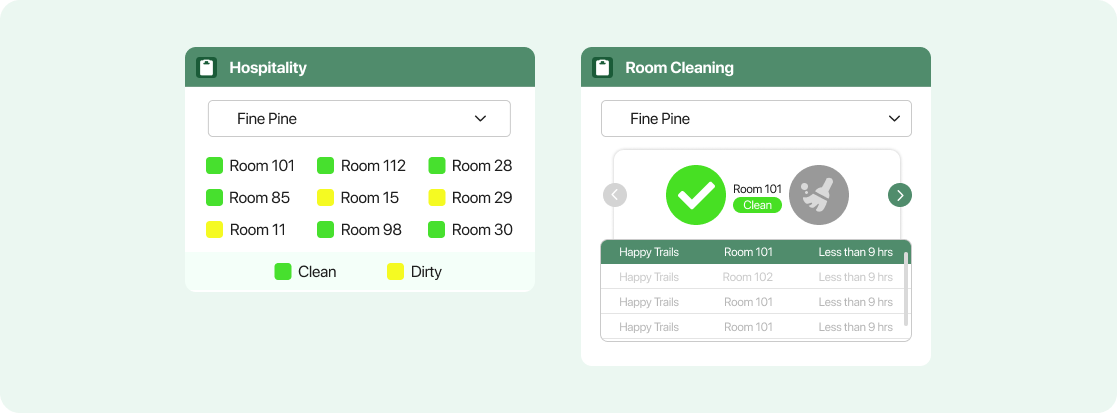Screen dimensions: 1117x413
Task: Click the clipboard icon in Room Cleaning header
Action: [x=603, y=68]
